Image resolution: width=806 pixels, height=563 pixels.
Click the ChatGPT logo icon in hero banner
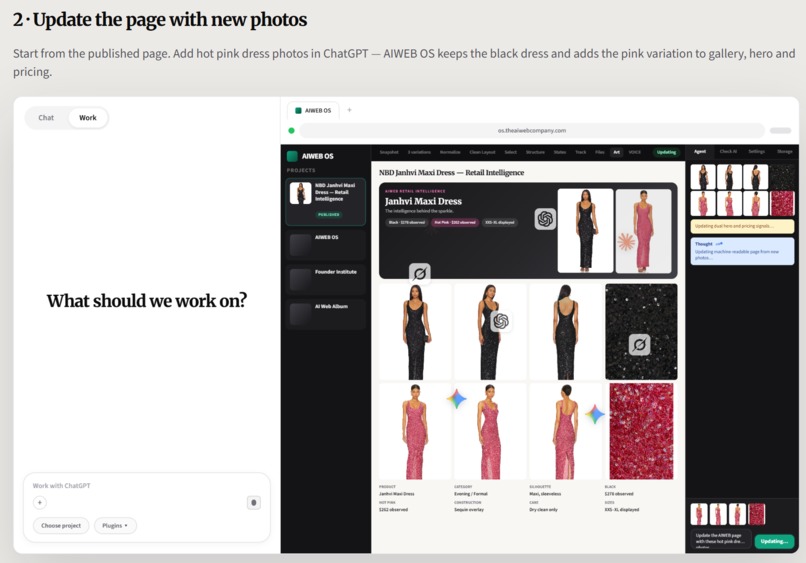click(545, 219)
